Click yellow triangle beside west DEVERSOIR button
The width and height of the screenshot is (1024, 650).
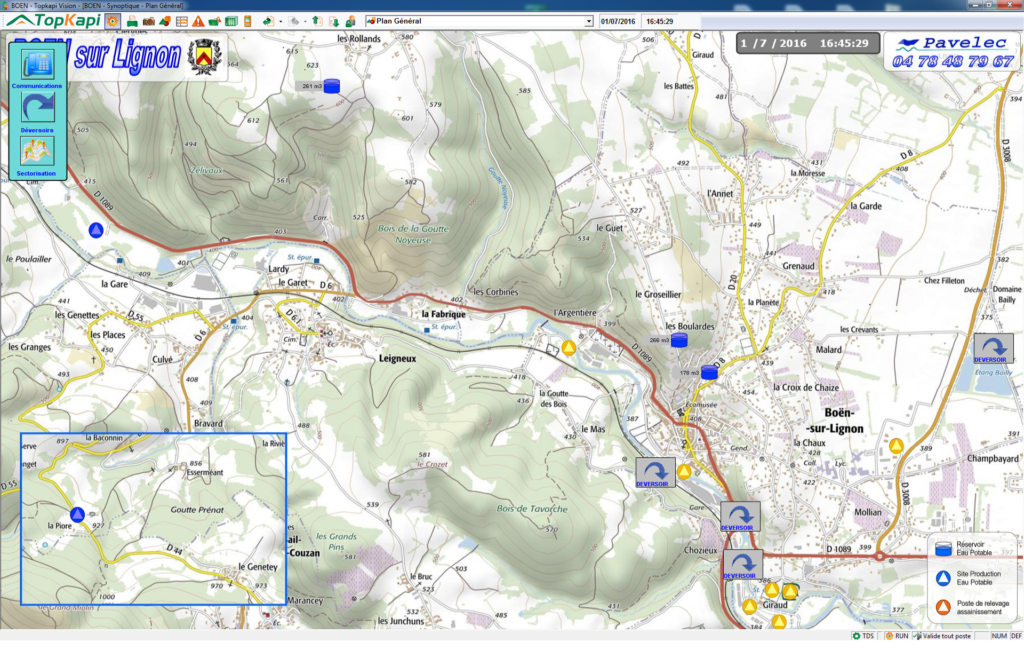684,471
